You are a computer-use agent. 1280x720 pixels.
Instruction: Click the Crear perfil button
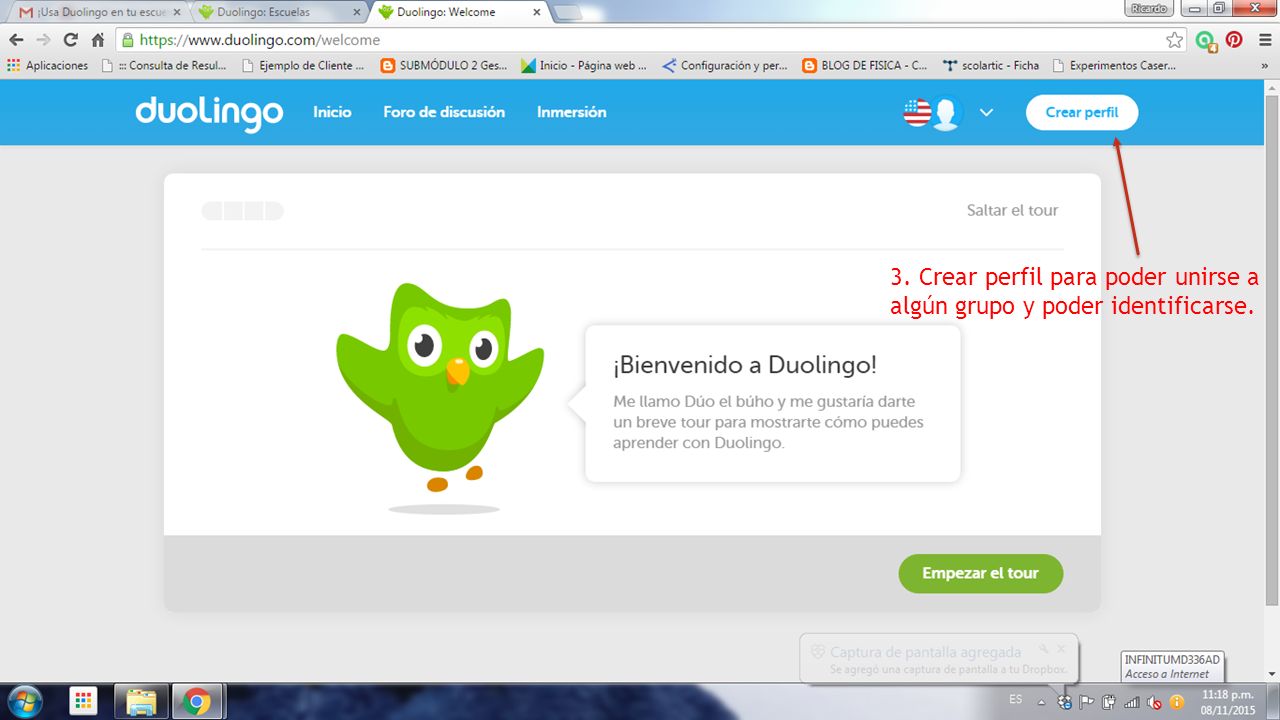(1082, 113)
